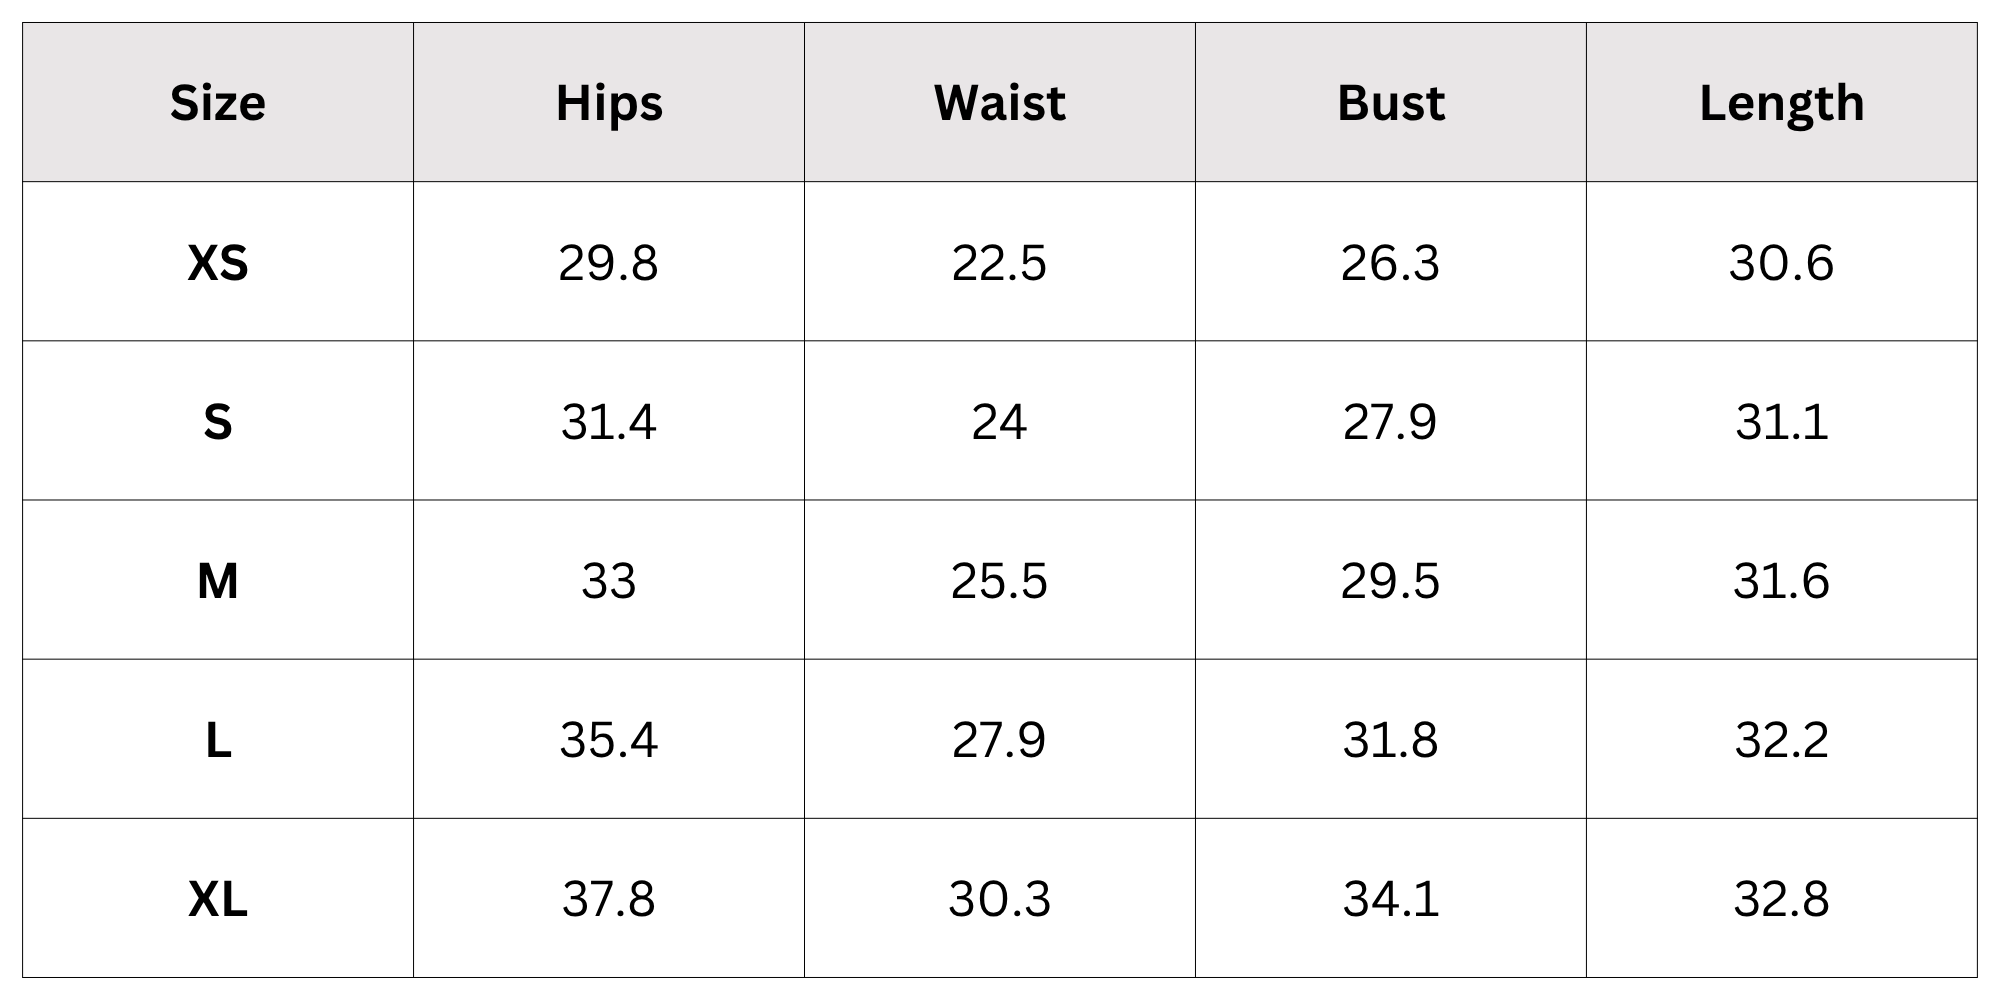Click the M size row label

coord(218,581)
